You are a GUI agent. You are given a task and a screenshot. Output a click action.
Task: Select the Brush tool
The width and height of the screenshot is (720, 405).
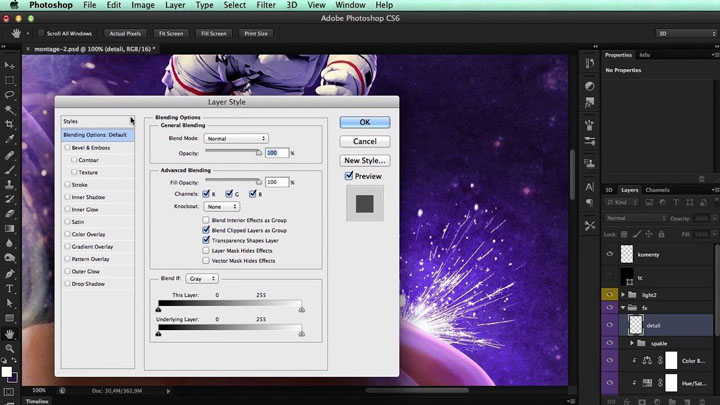tap(9, 169)
